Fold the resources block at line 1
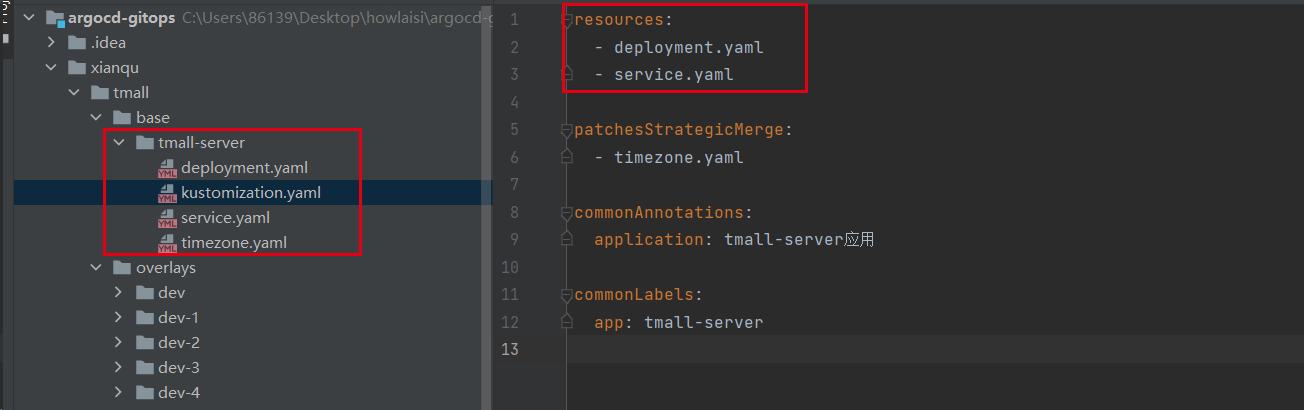The height and width of the screenshot is (410, 1304). click(568, 20)
